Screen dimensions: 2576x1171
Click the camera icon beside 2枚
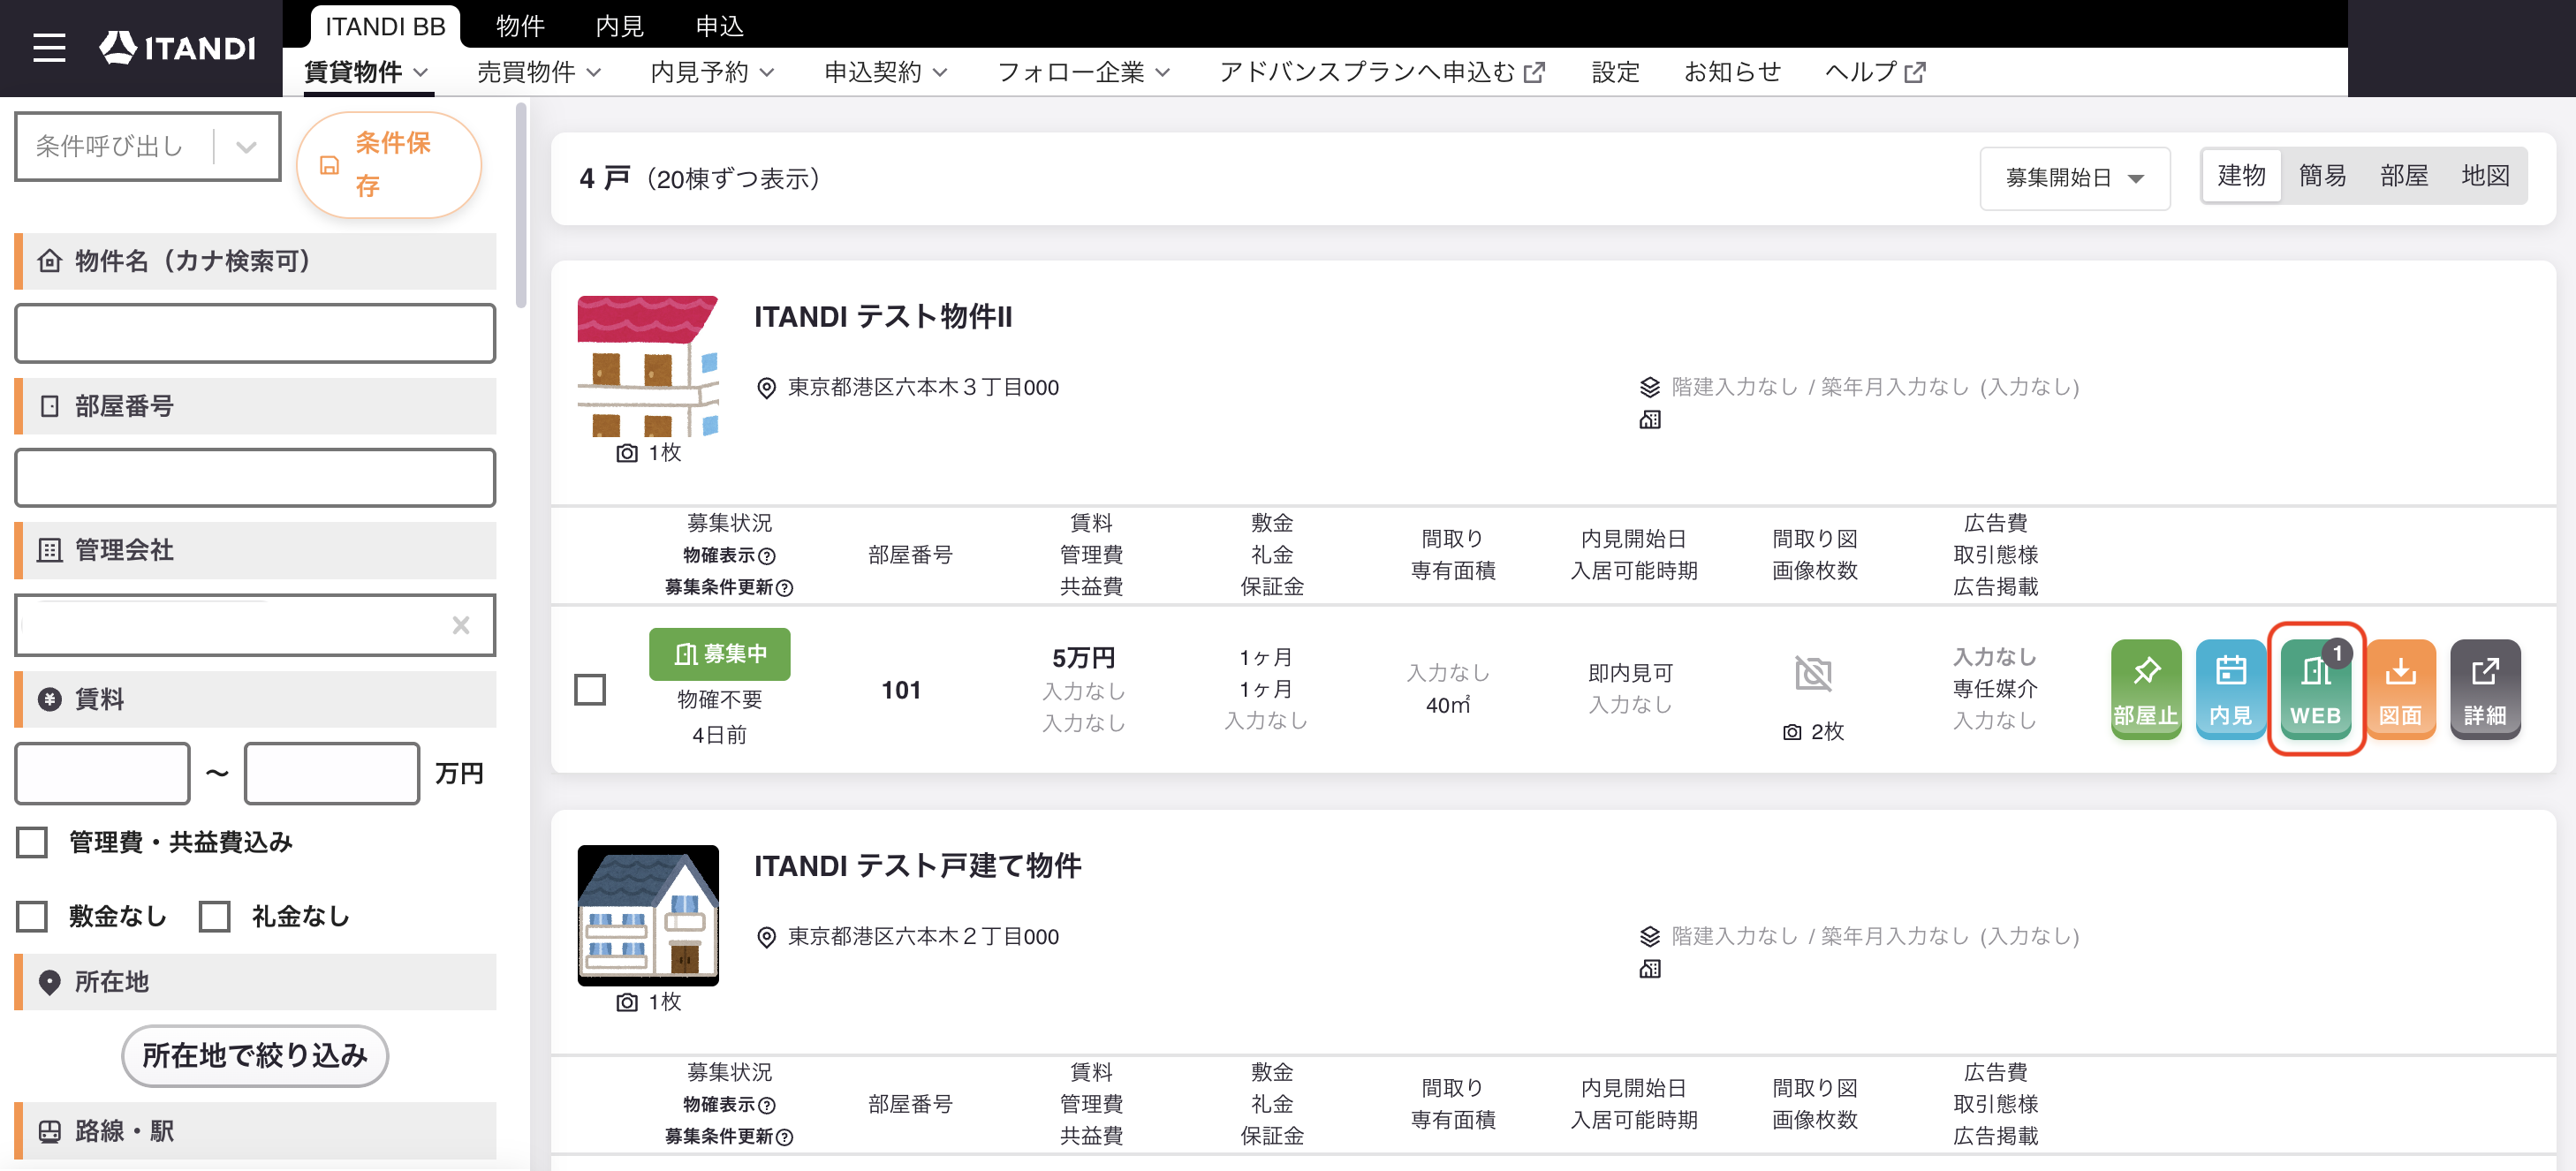[1792, 732]
